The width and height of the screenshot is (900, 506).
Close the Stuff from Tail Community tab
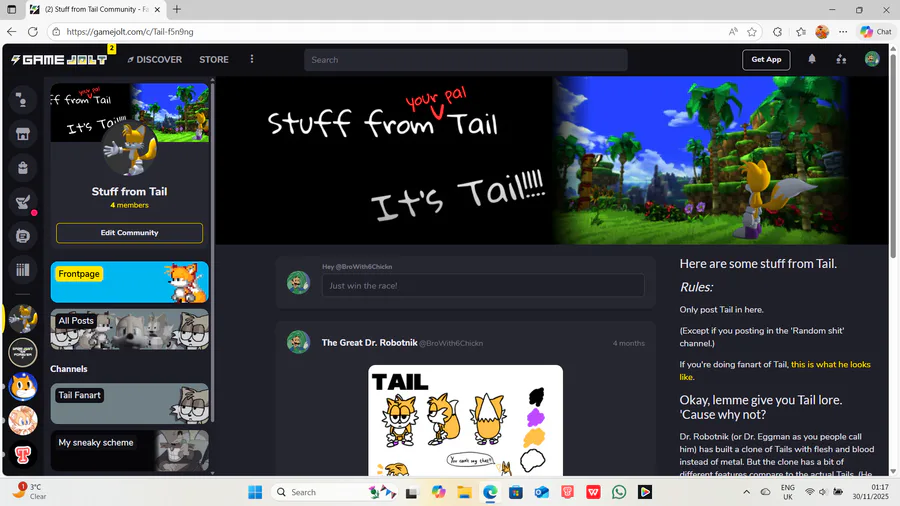click(157, 9)
